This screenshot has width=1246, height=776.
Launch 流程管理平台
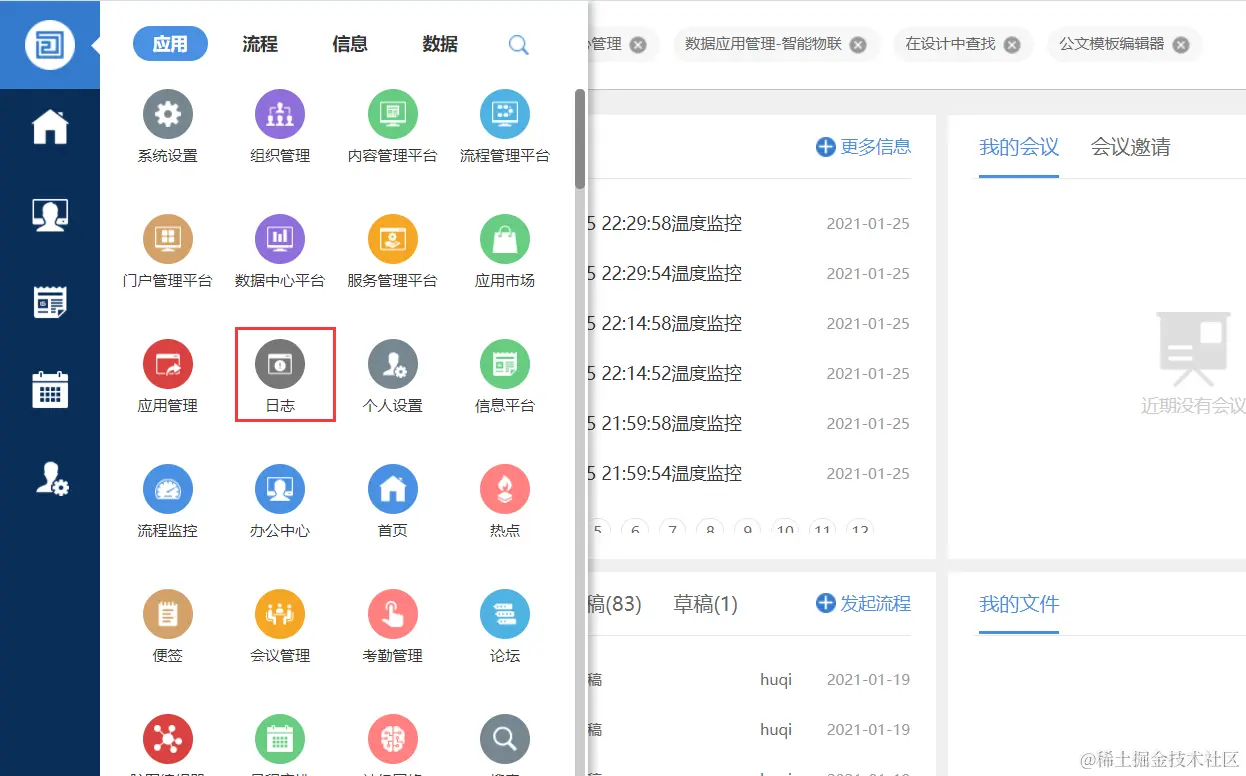tap(505, 126)
